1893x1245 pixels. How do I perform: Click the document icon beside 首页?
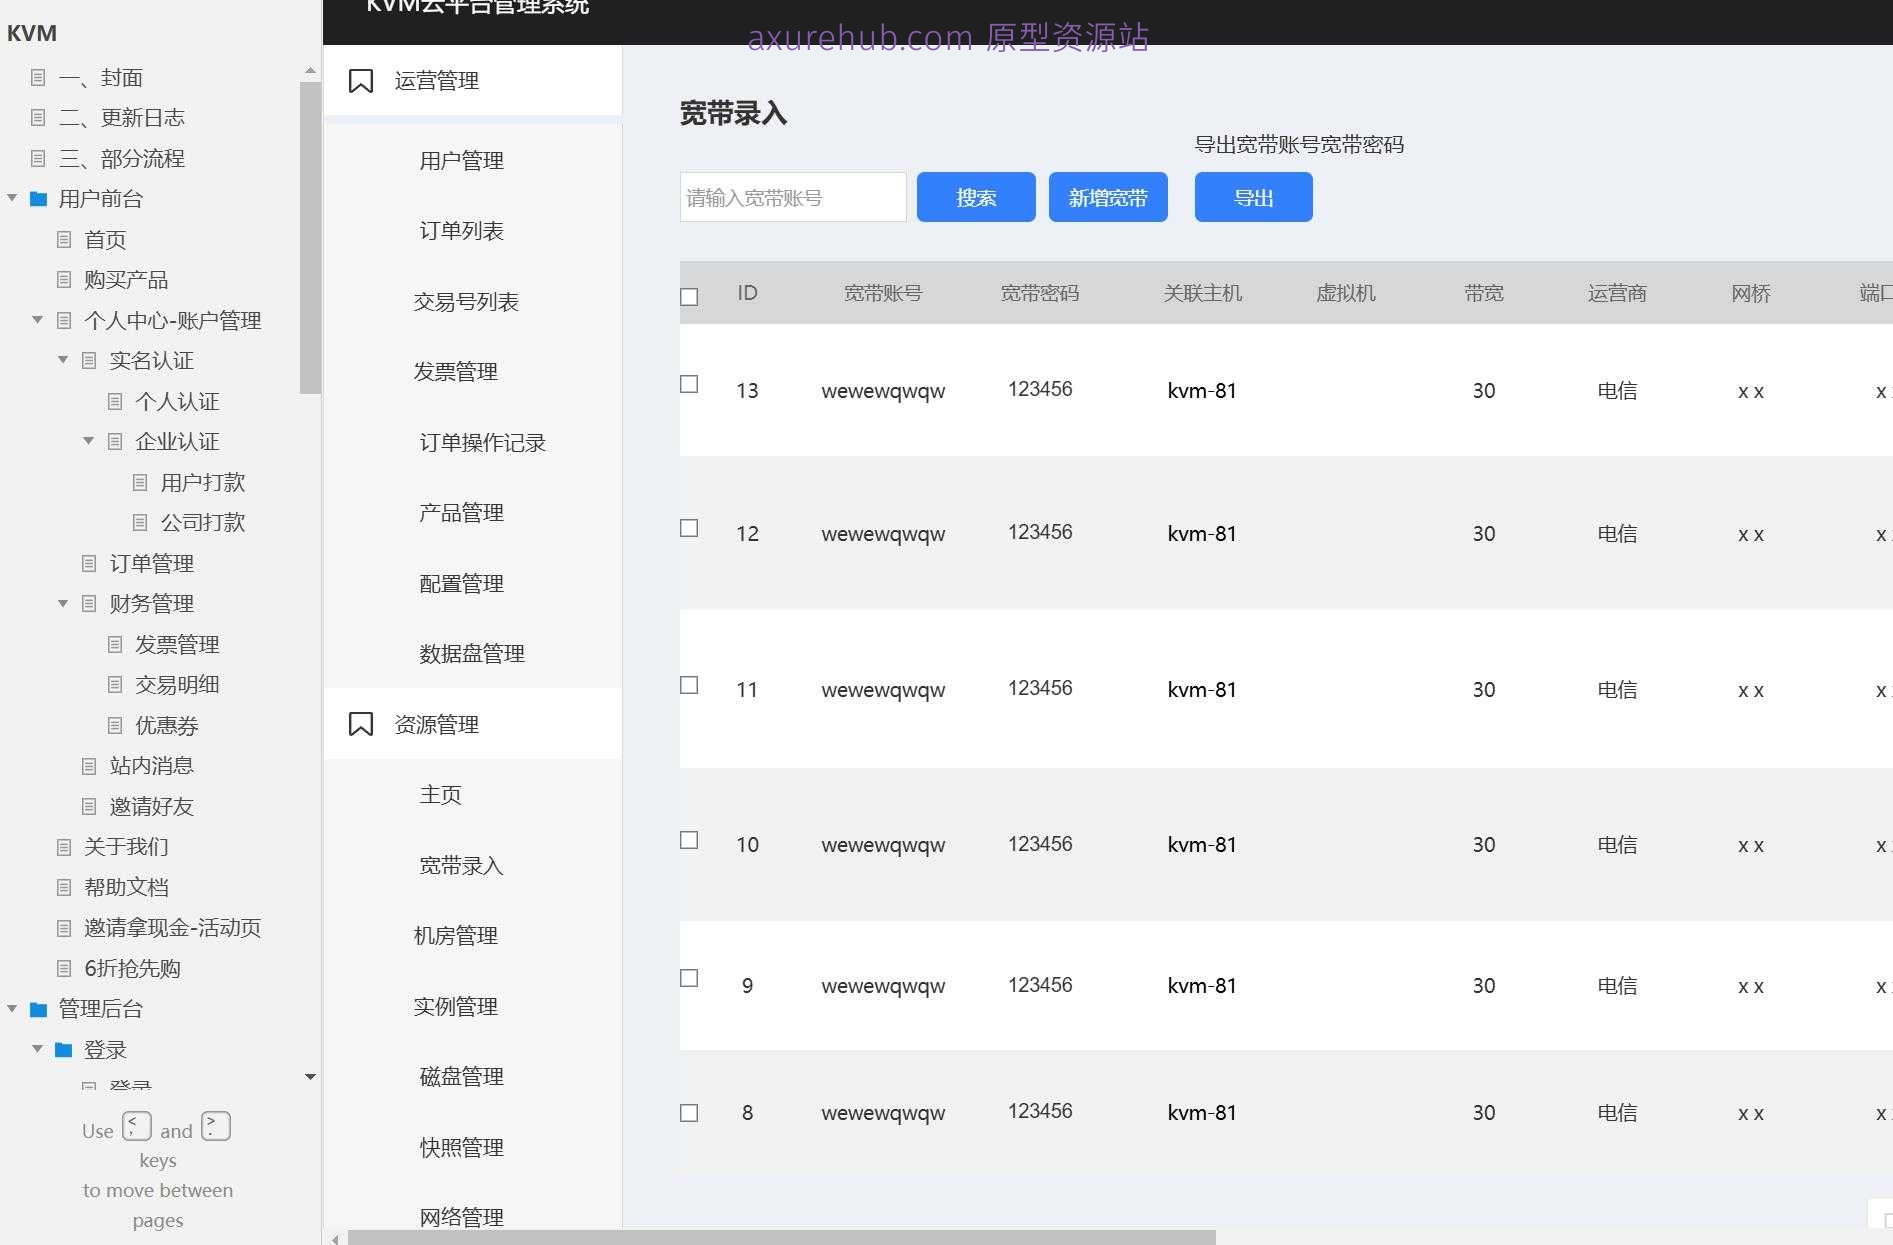(x=63, y=239)
